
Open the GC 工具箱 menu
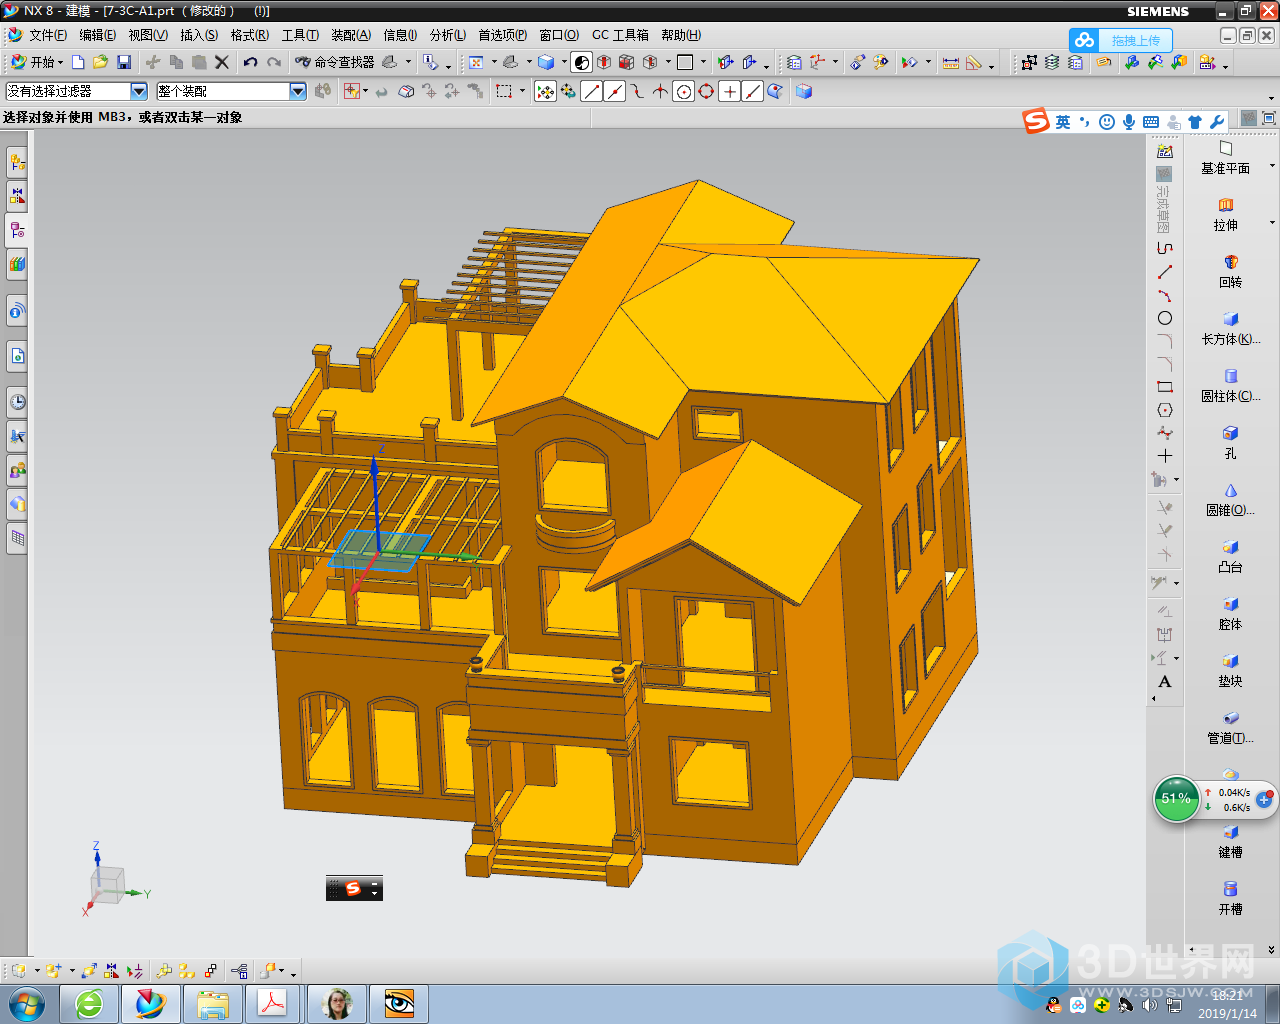click(620, 35)
